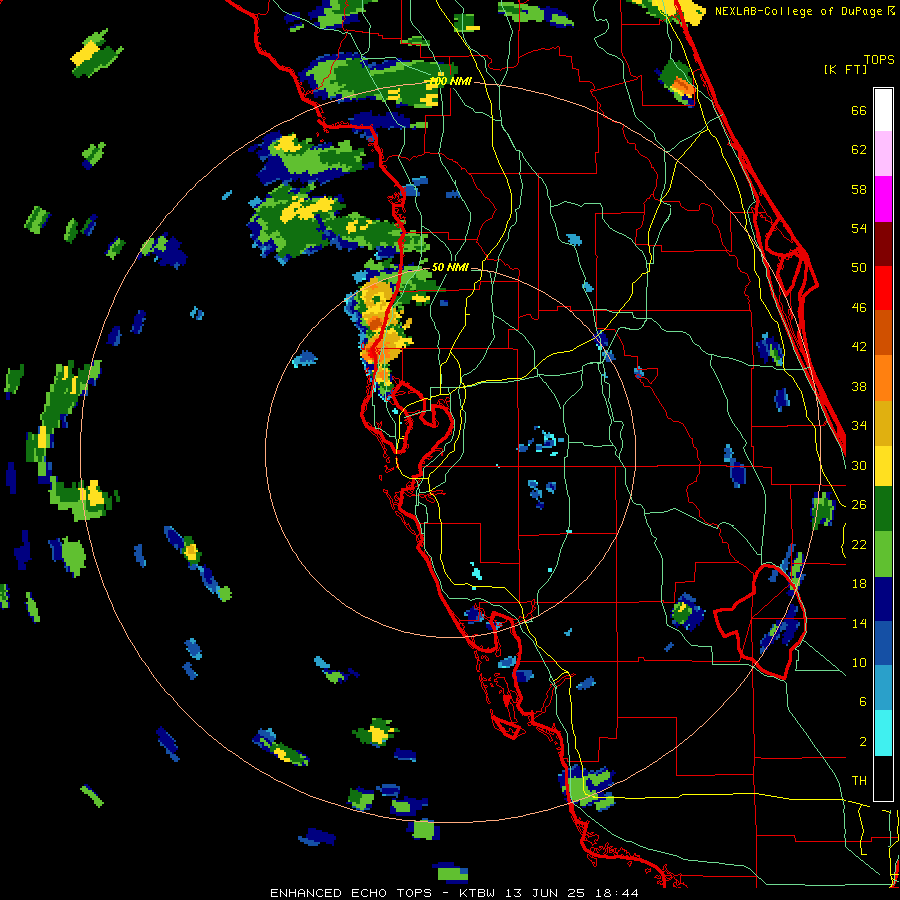Viewport: 900px width, 900px height.
Task: Click the bright yellow legend swatch
Action: 883,466
